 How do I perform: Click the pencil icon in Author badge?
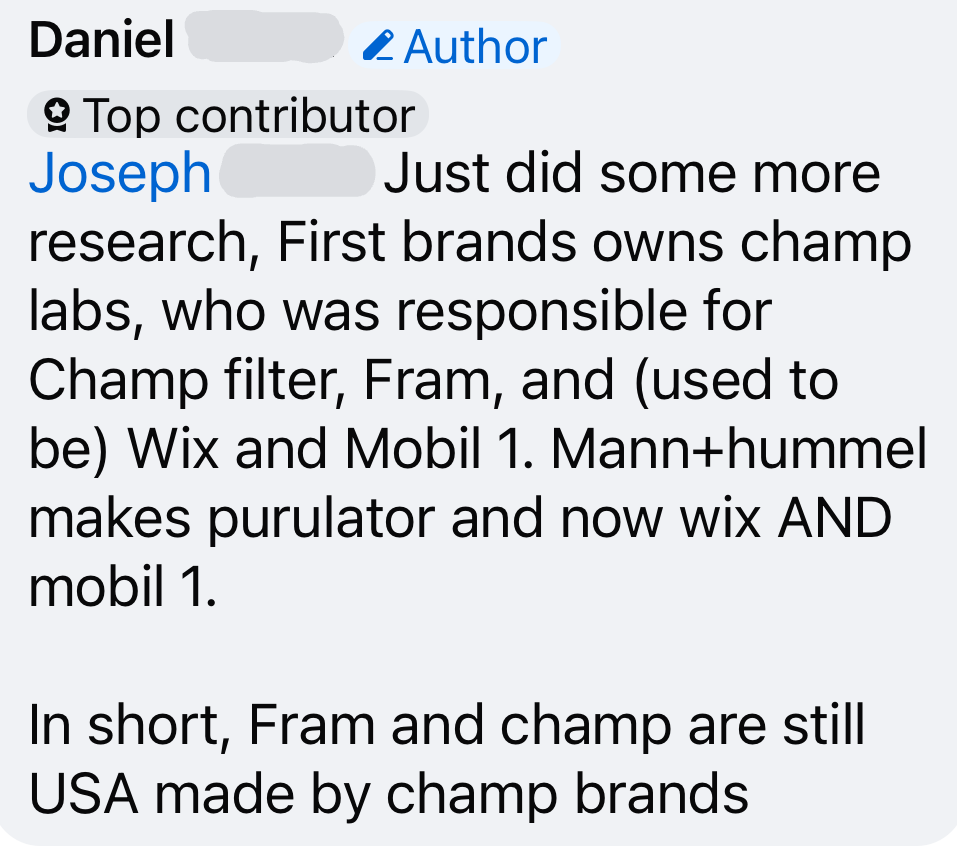[378, 46]
